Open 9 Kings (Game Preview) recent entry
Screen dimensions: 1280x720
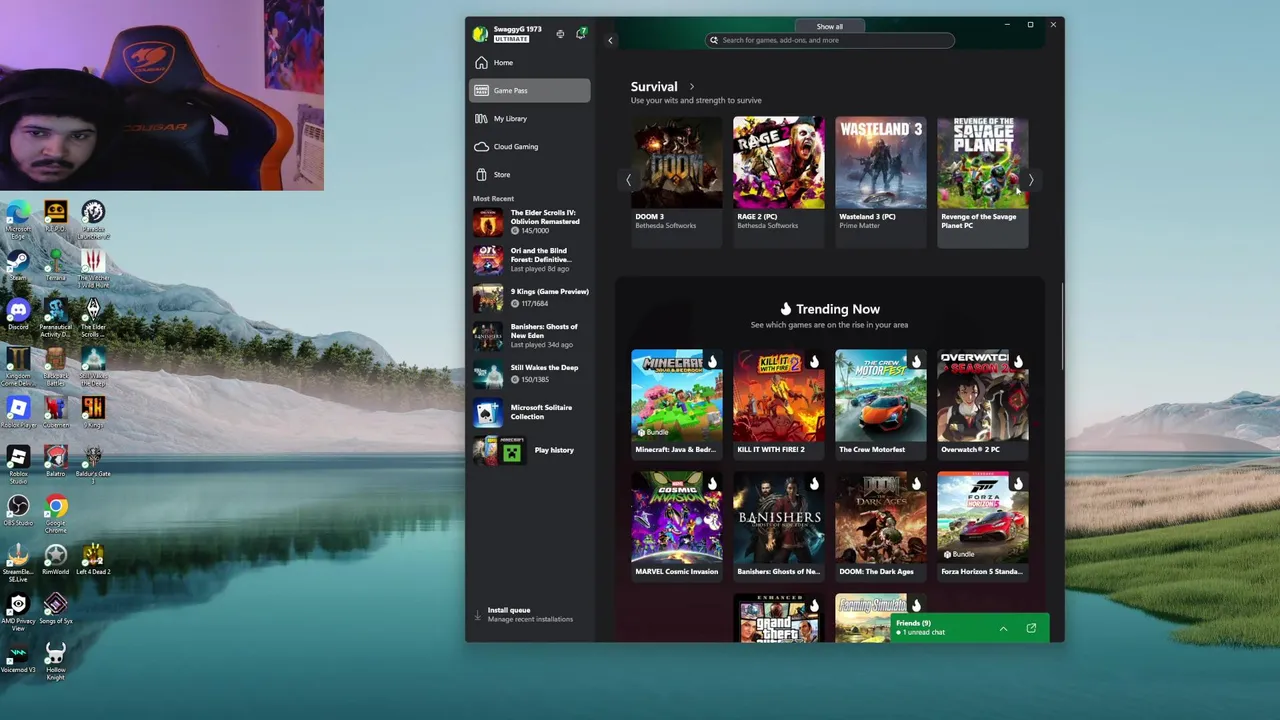point(530,298)
